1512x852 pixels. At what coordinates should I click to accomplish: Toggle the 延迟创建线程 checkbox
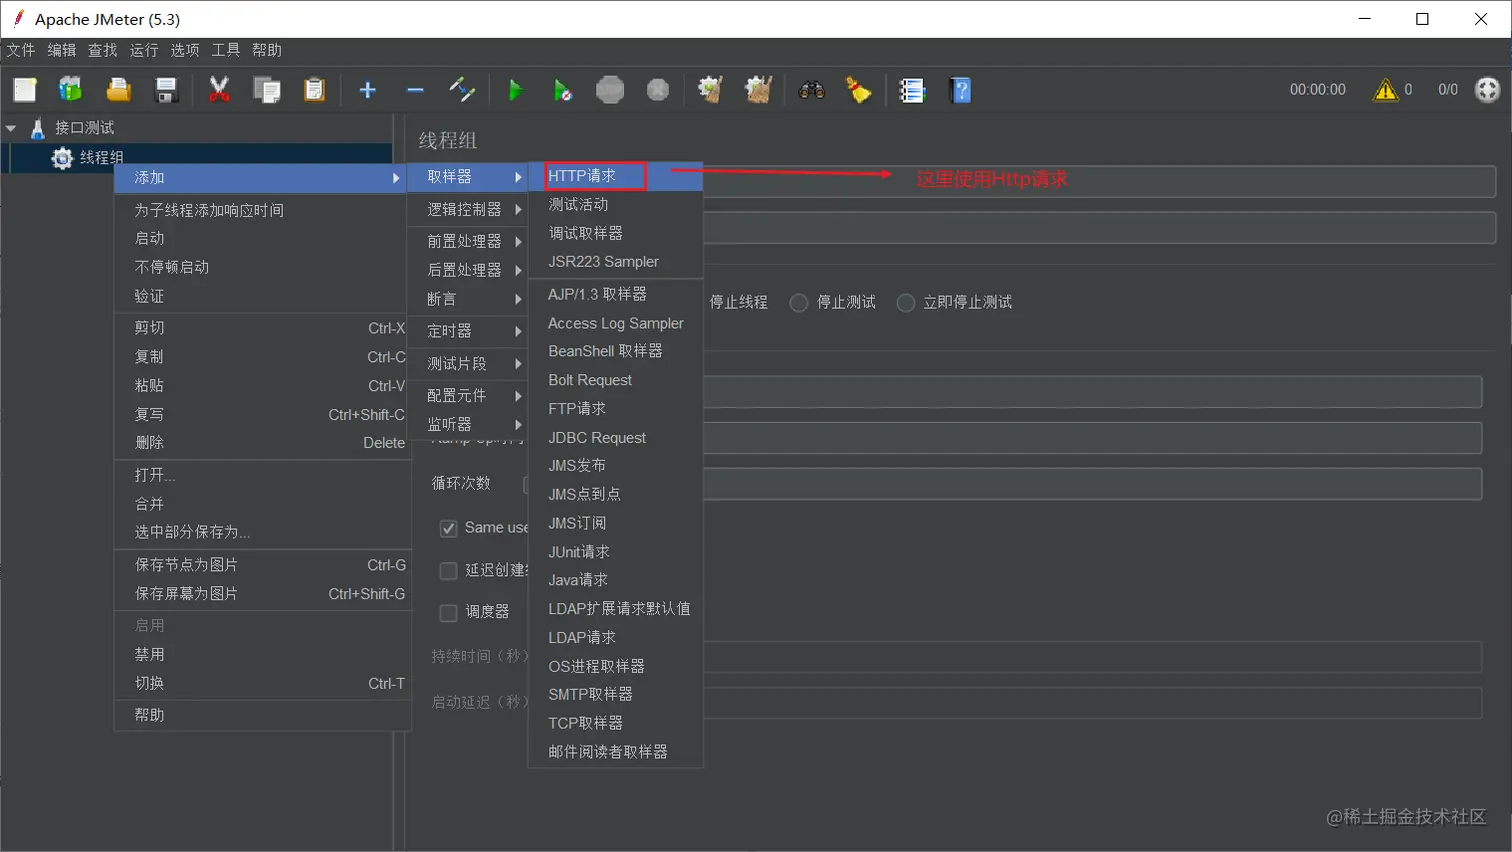tap(449, 570)
